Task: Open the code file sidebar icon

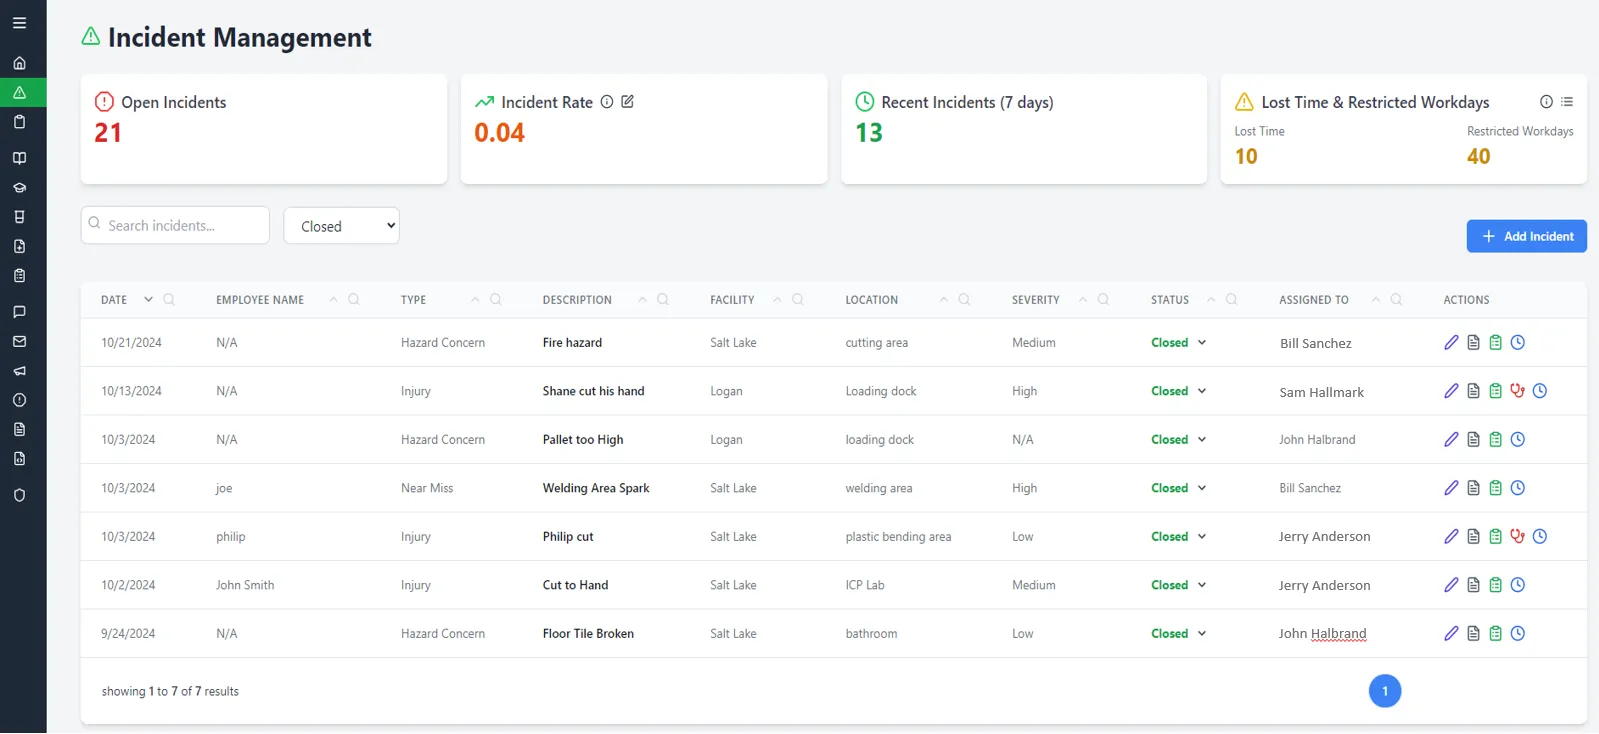Action: pos(19,459)
